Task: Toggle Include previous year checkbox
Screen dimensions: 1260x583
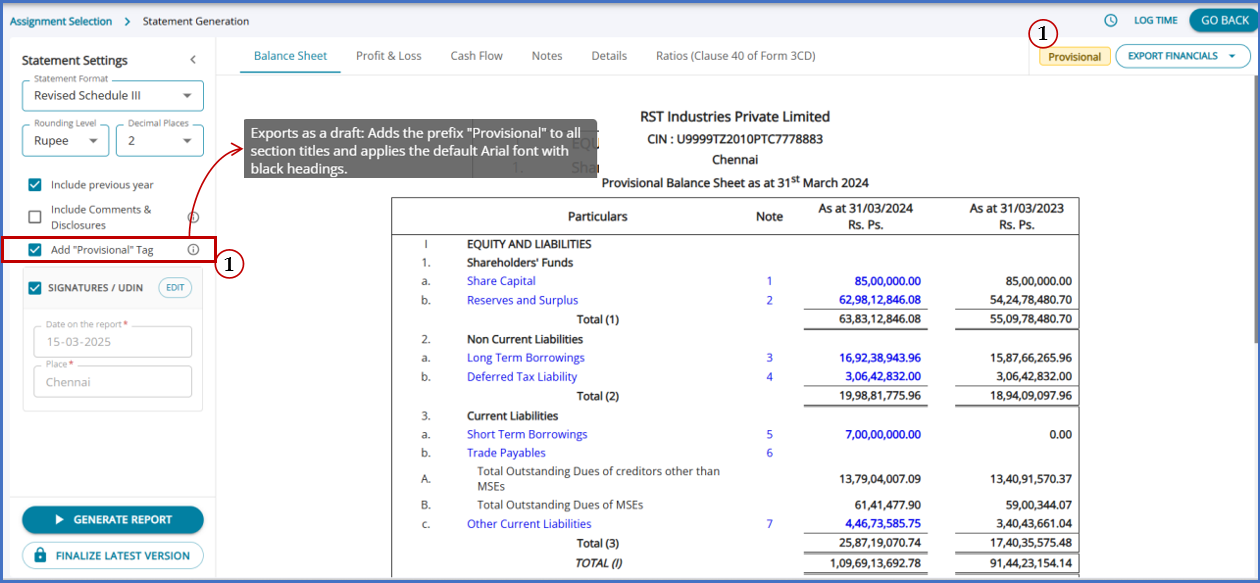Action: tap(35, 185)
